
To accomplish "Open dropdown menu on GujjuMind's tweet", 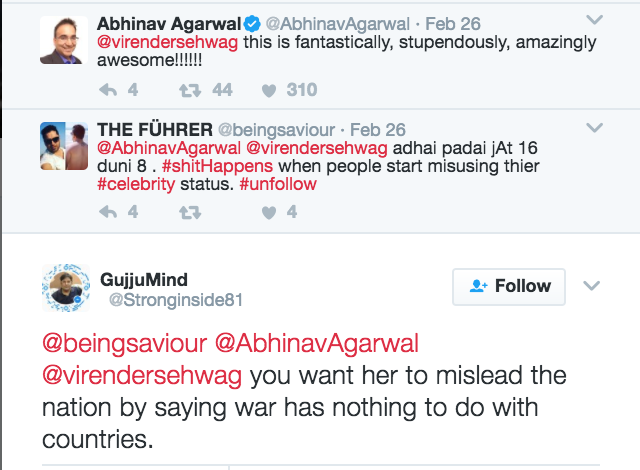I will (591, 286).
